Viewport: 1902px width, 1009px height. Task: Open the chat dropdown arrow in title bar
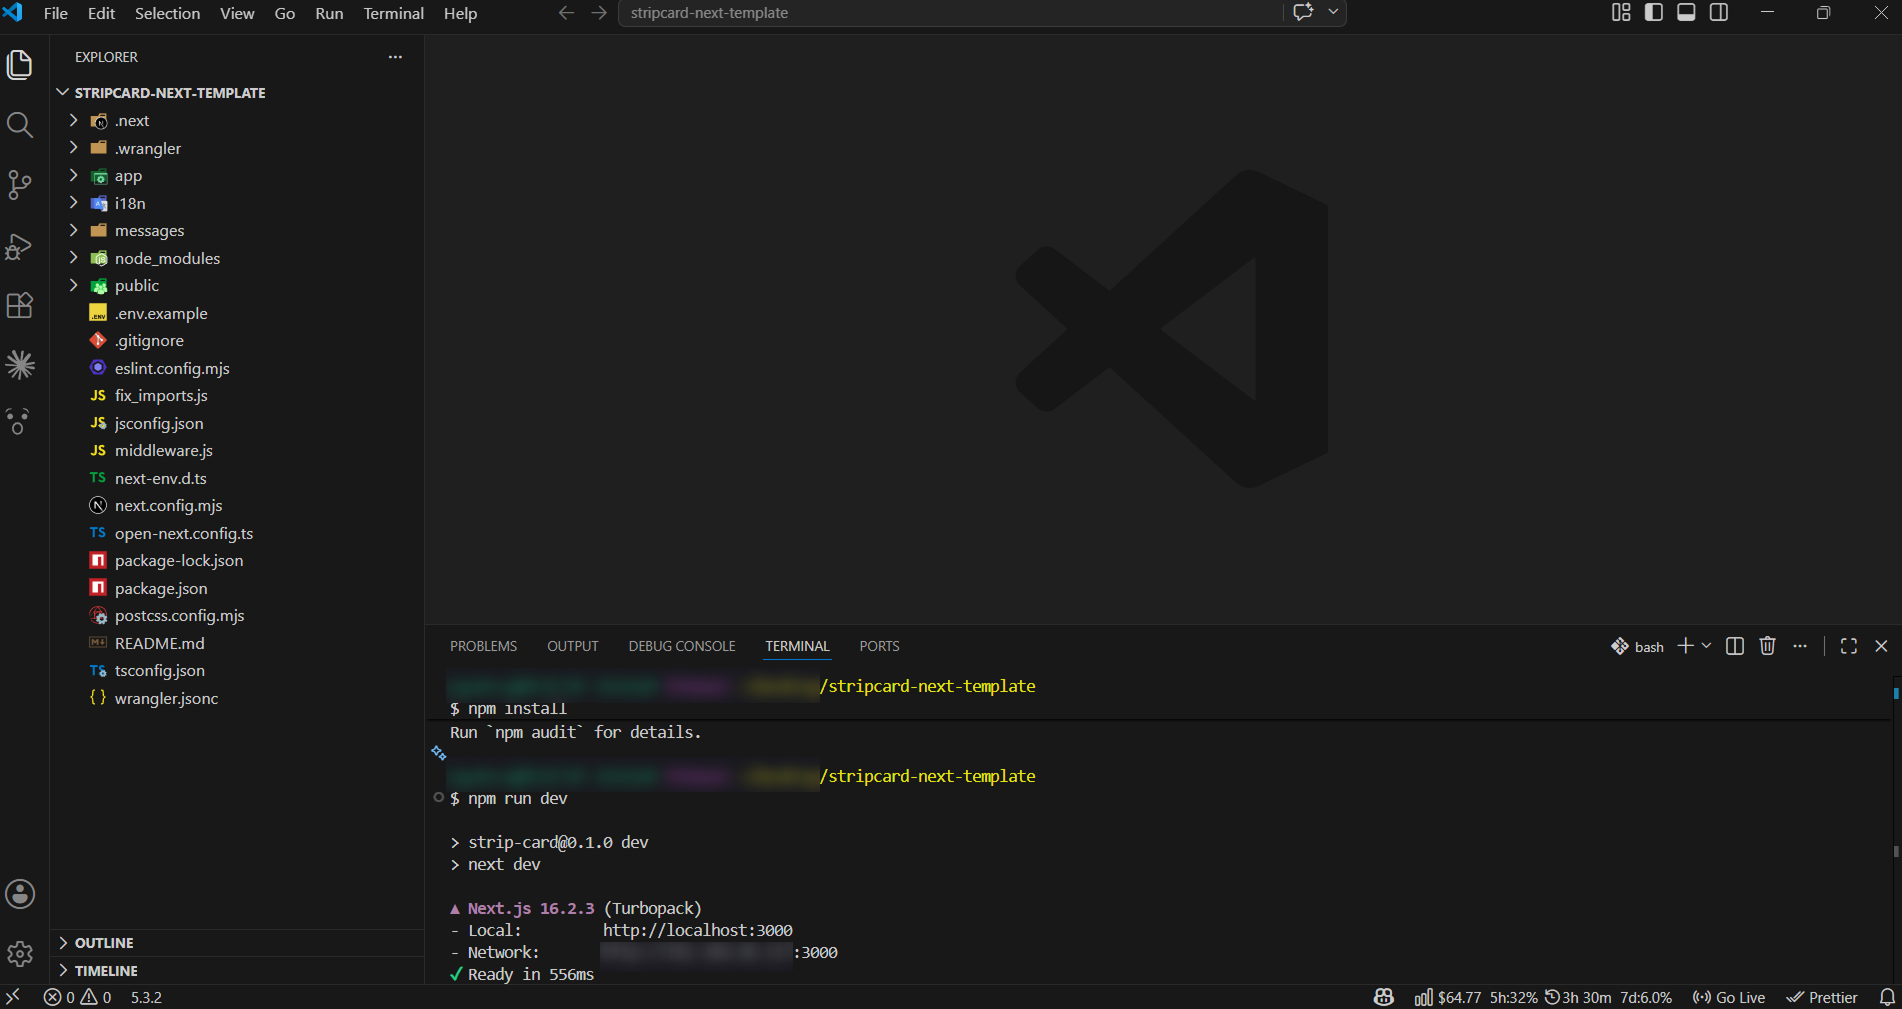pyautogui.click(x=1333, y=13)
